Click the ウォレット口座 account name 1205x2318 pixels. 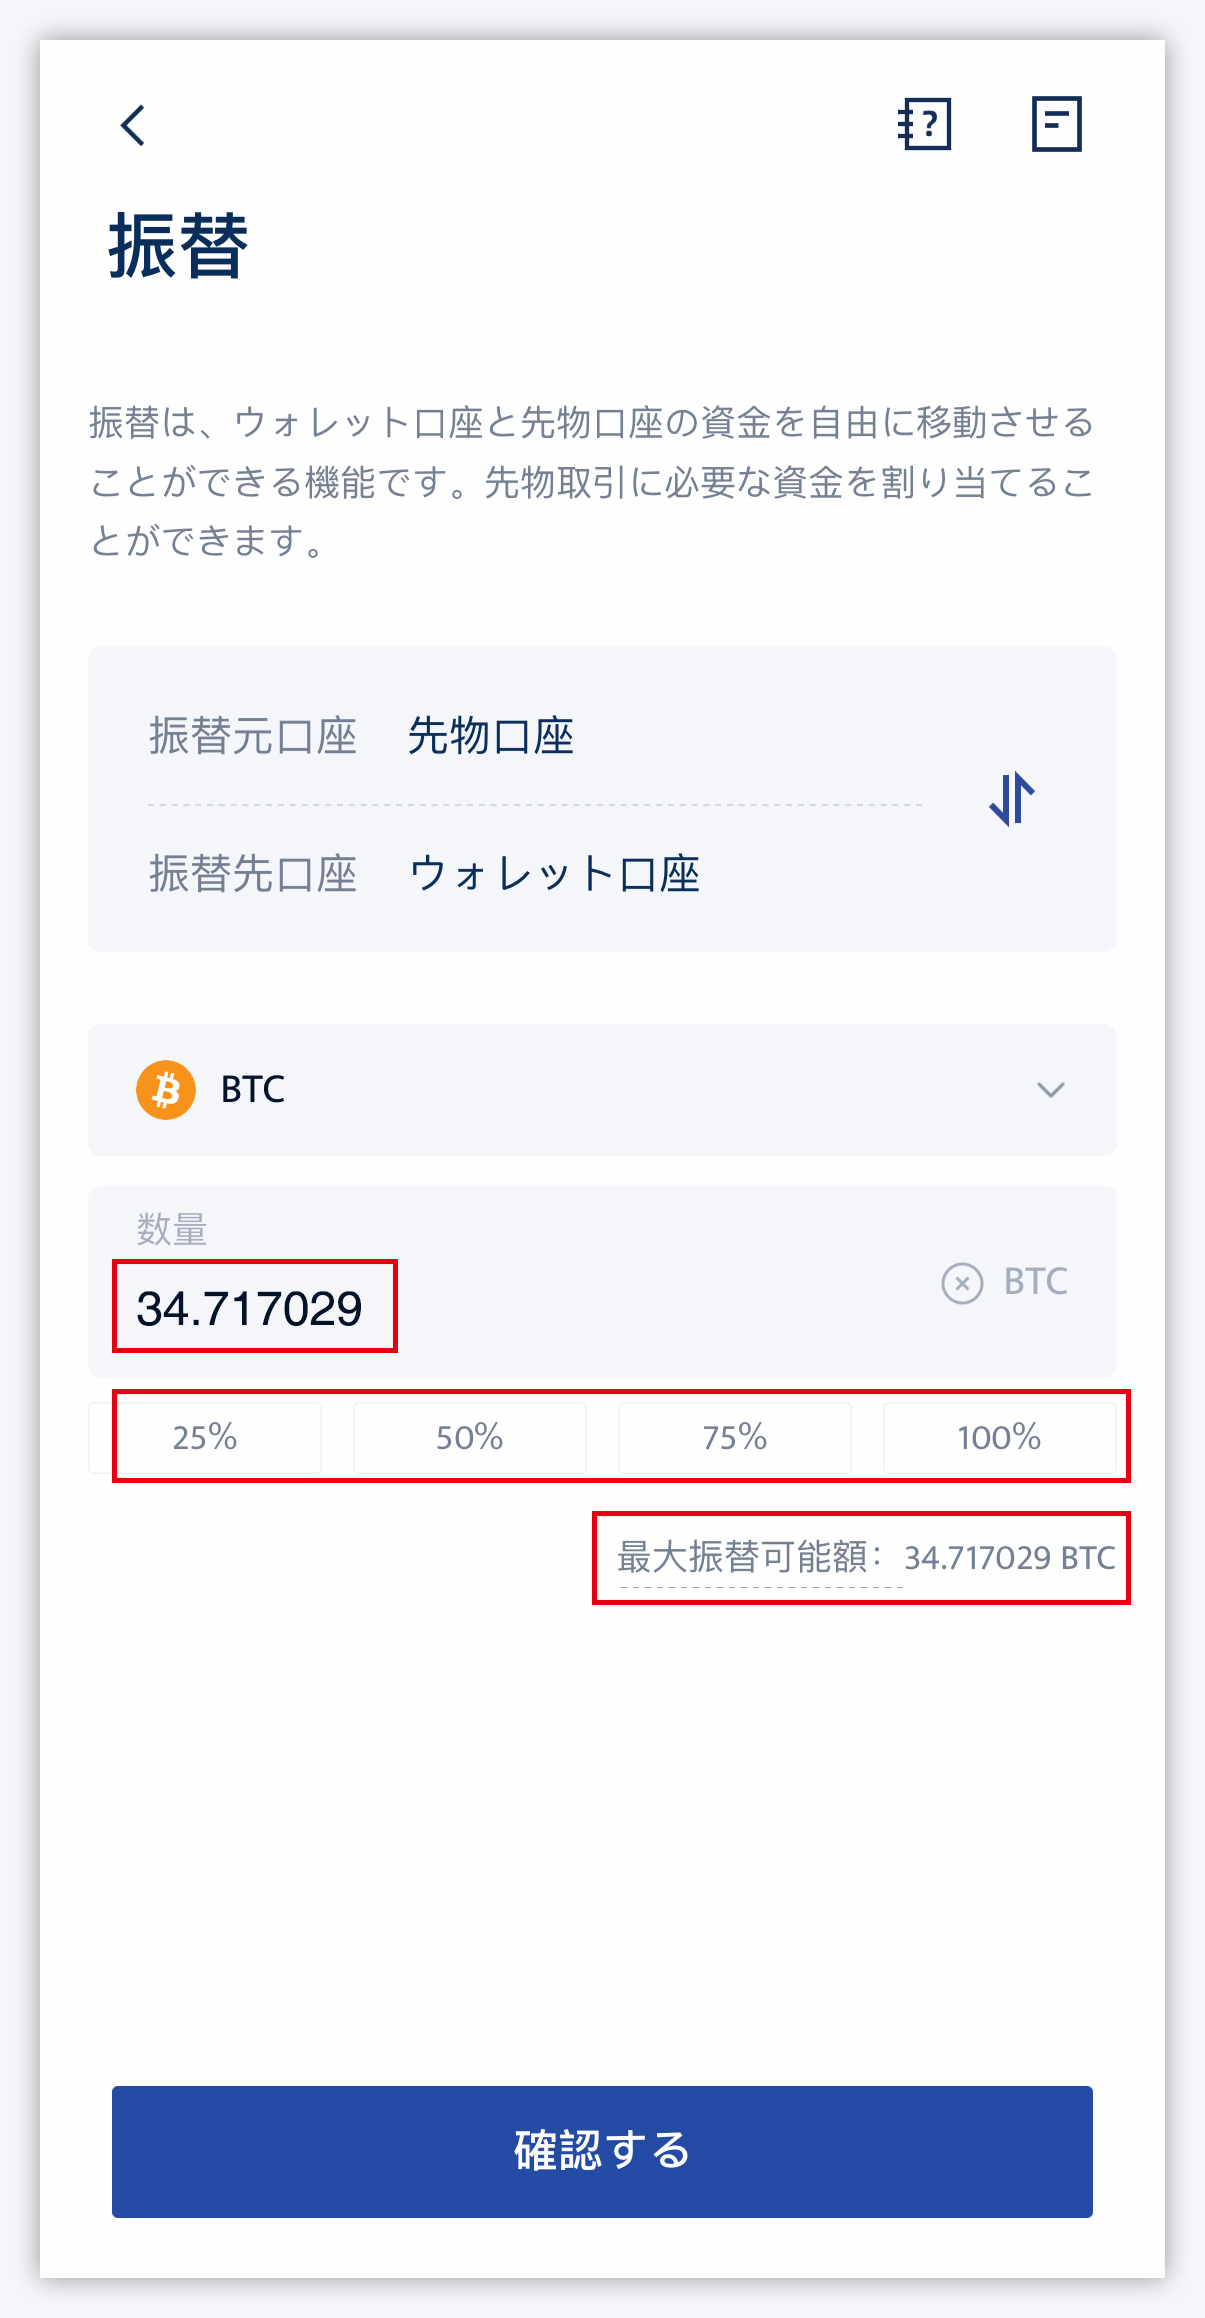(554, 873)
